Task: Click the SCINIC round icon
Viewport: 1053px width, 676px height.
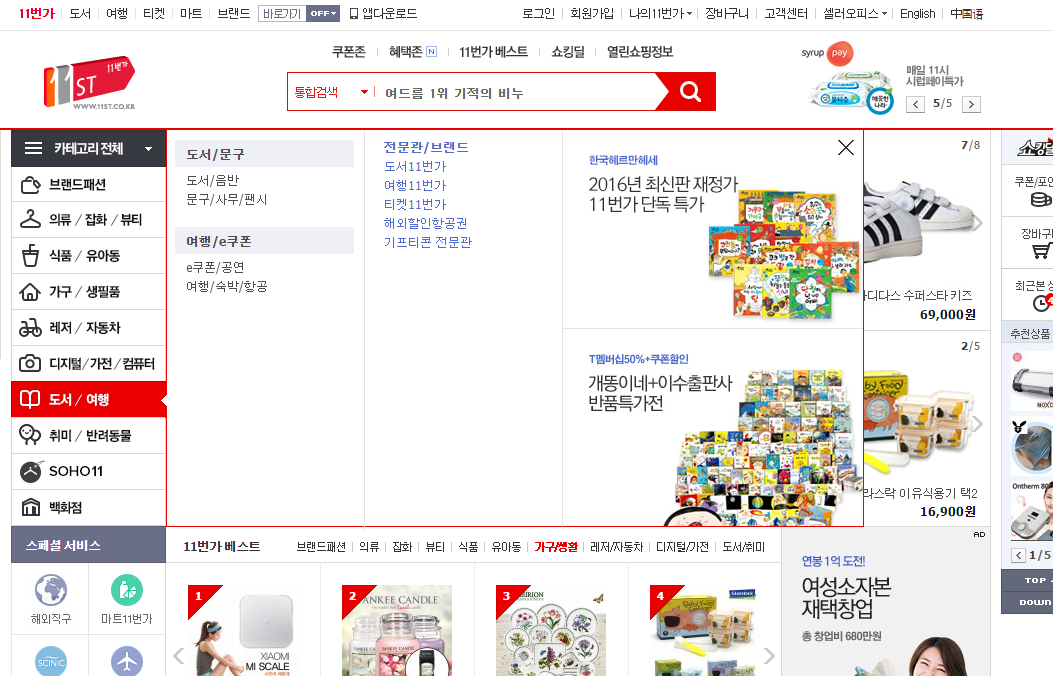Action: [x=51, y=662]
